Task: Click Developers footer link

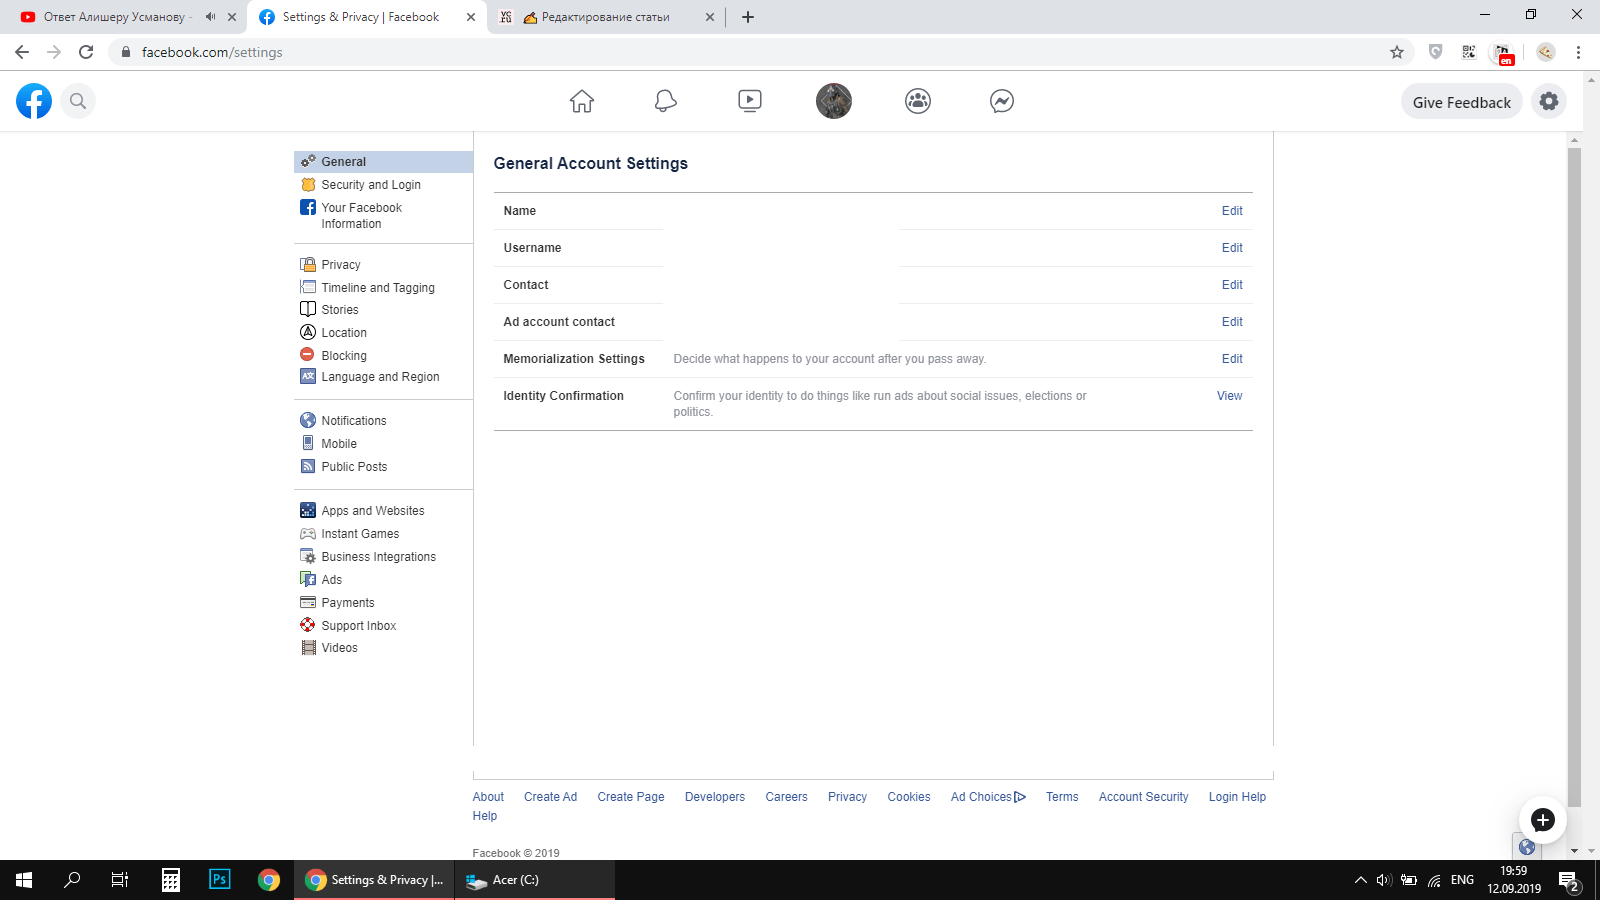Action: tap(715, 797)
